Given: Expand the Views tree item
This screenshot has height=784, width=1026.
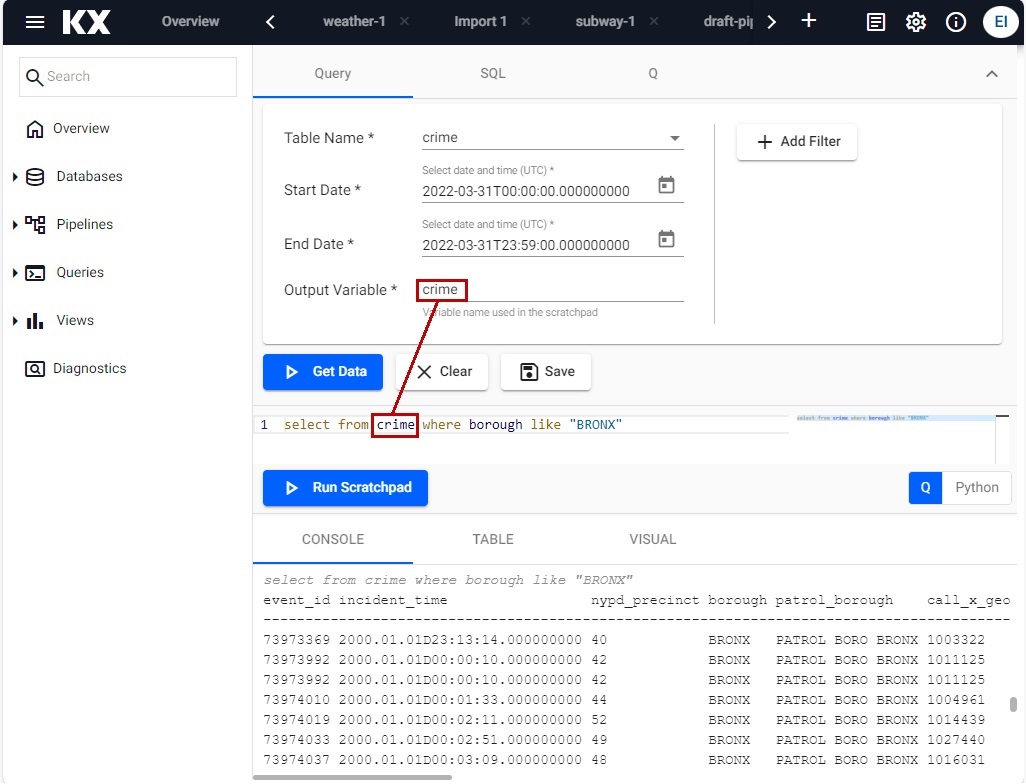Looking at the screenshot, I should click(x=15, y=321).
